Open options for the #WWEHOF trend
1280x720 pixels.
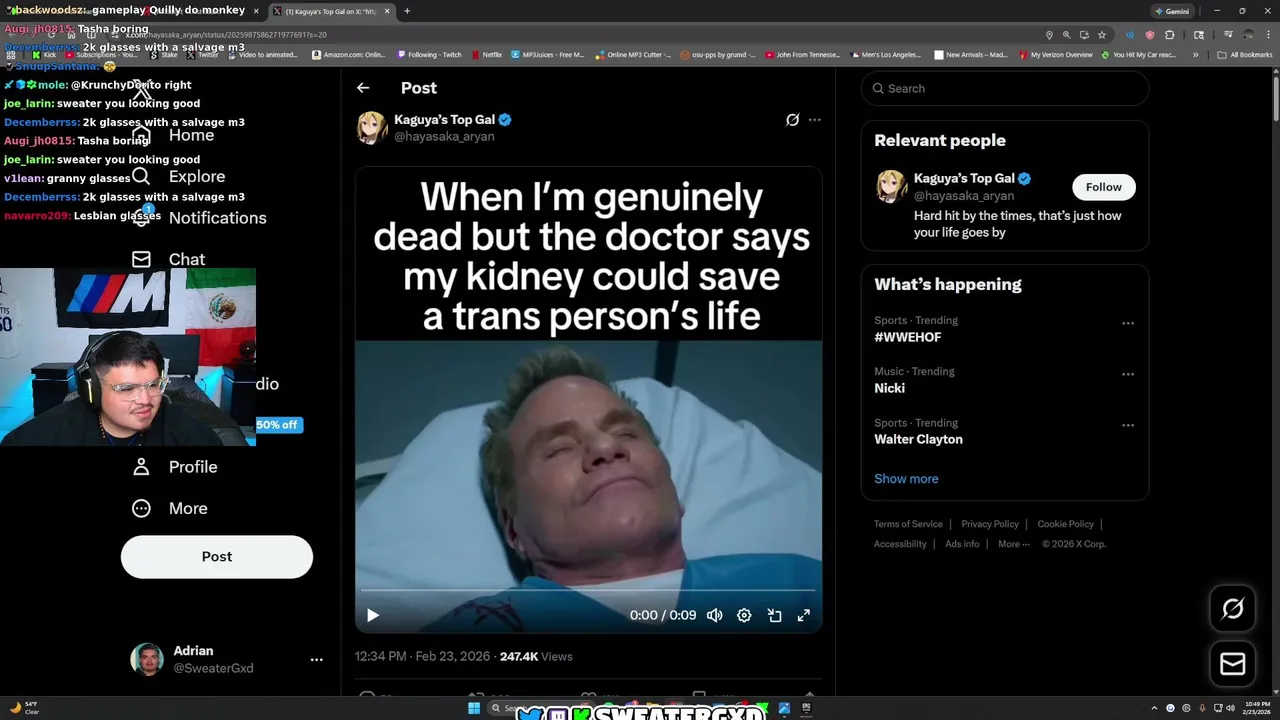pyautogui.click(x=1128, y=323)
